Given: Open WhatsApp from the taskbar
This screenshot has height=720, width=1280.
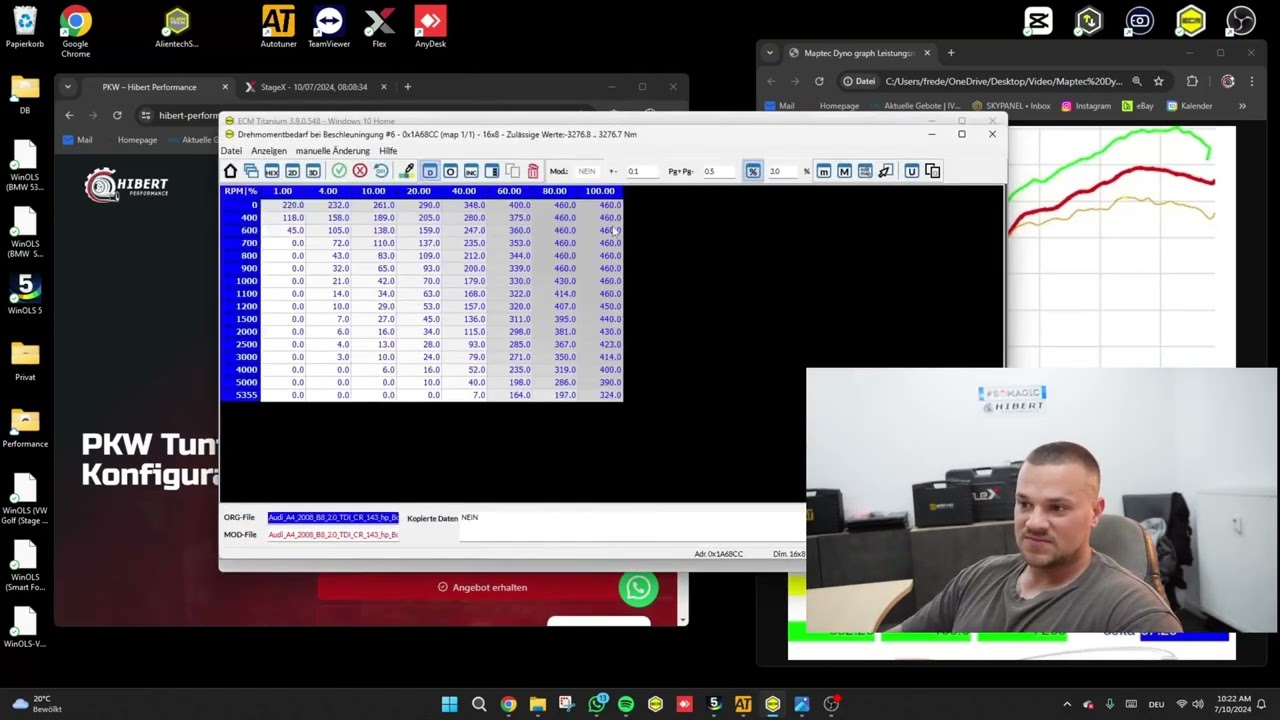Looking at the screenshot, I should point(597,704).
